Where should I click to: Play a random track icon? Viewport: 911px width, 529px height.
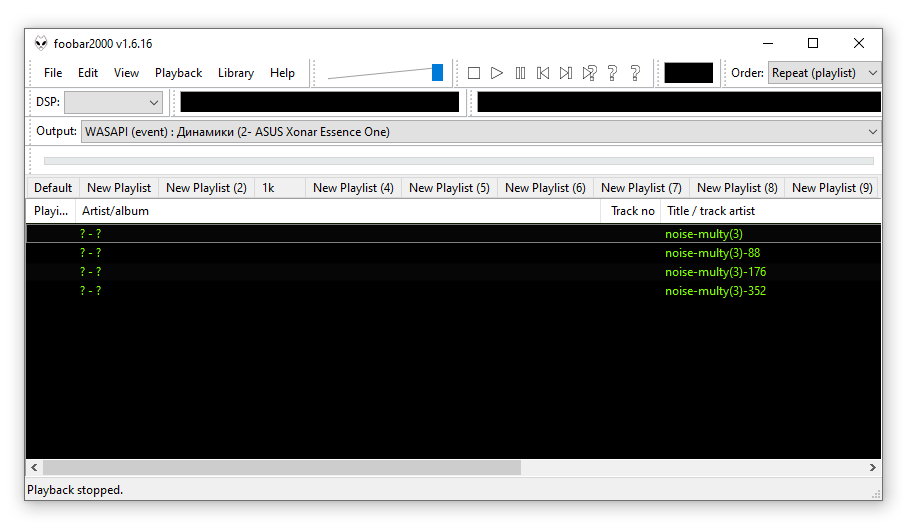click(589, 73)
